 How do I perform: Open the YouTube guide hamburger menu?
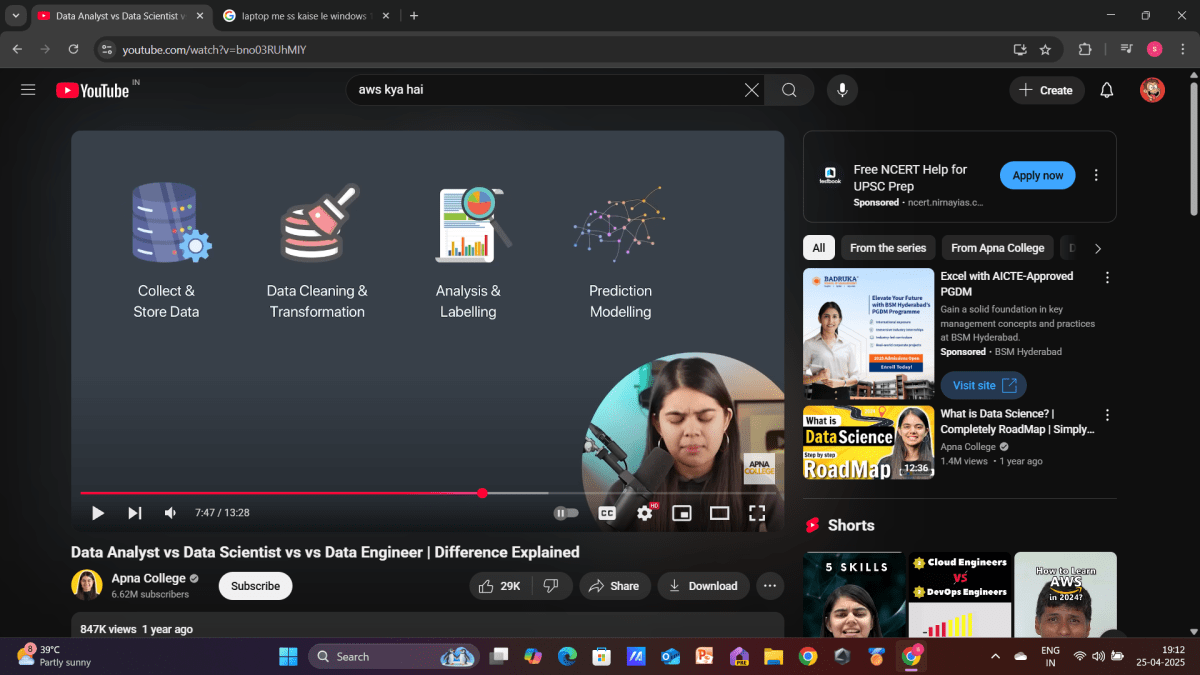coord(28,90)
